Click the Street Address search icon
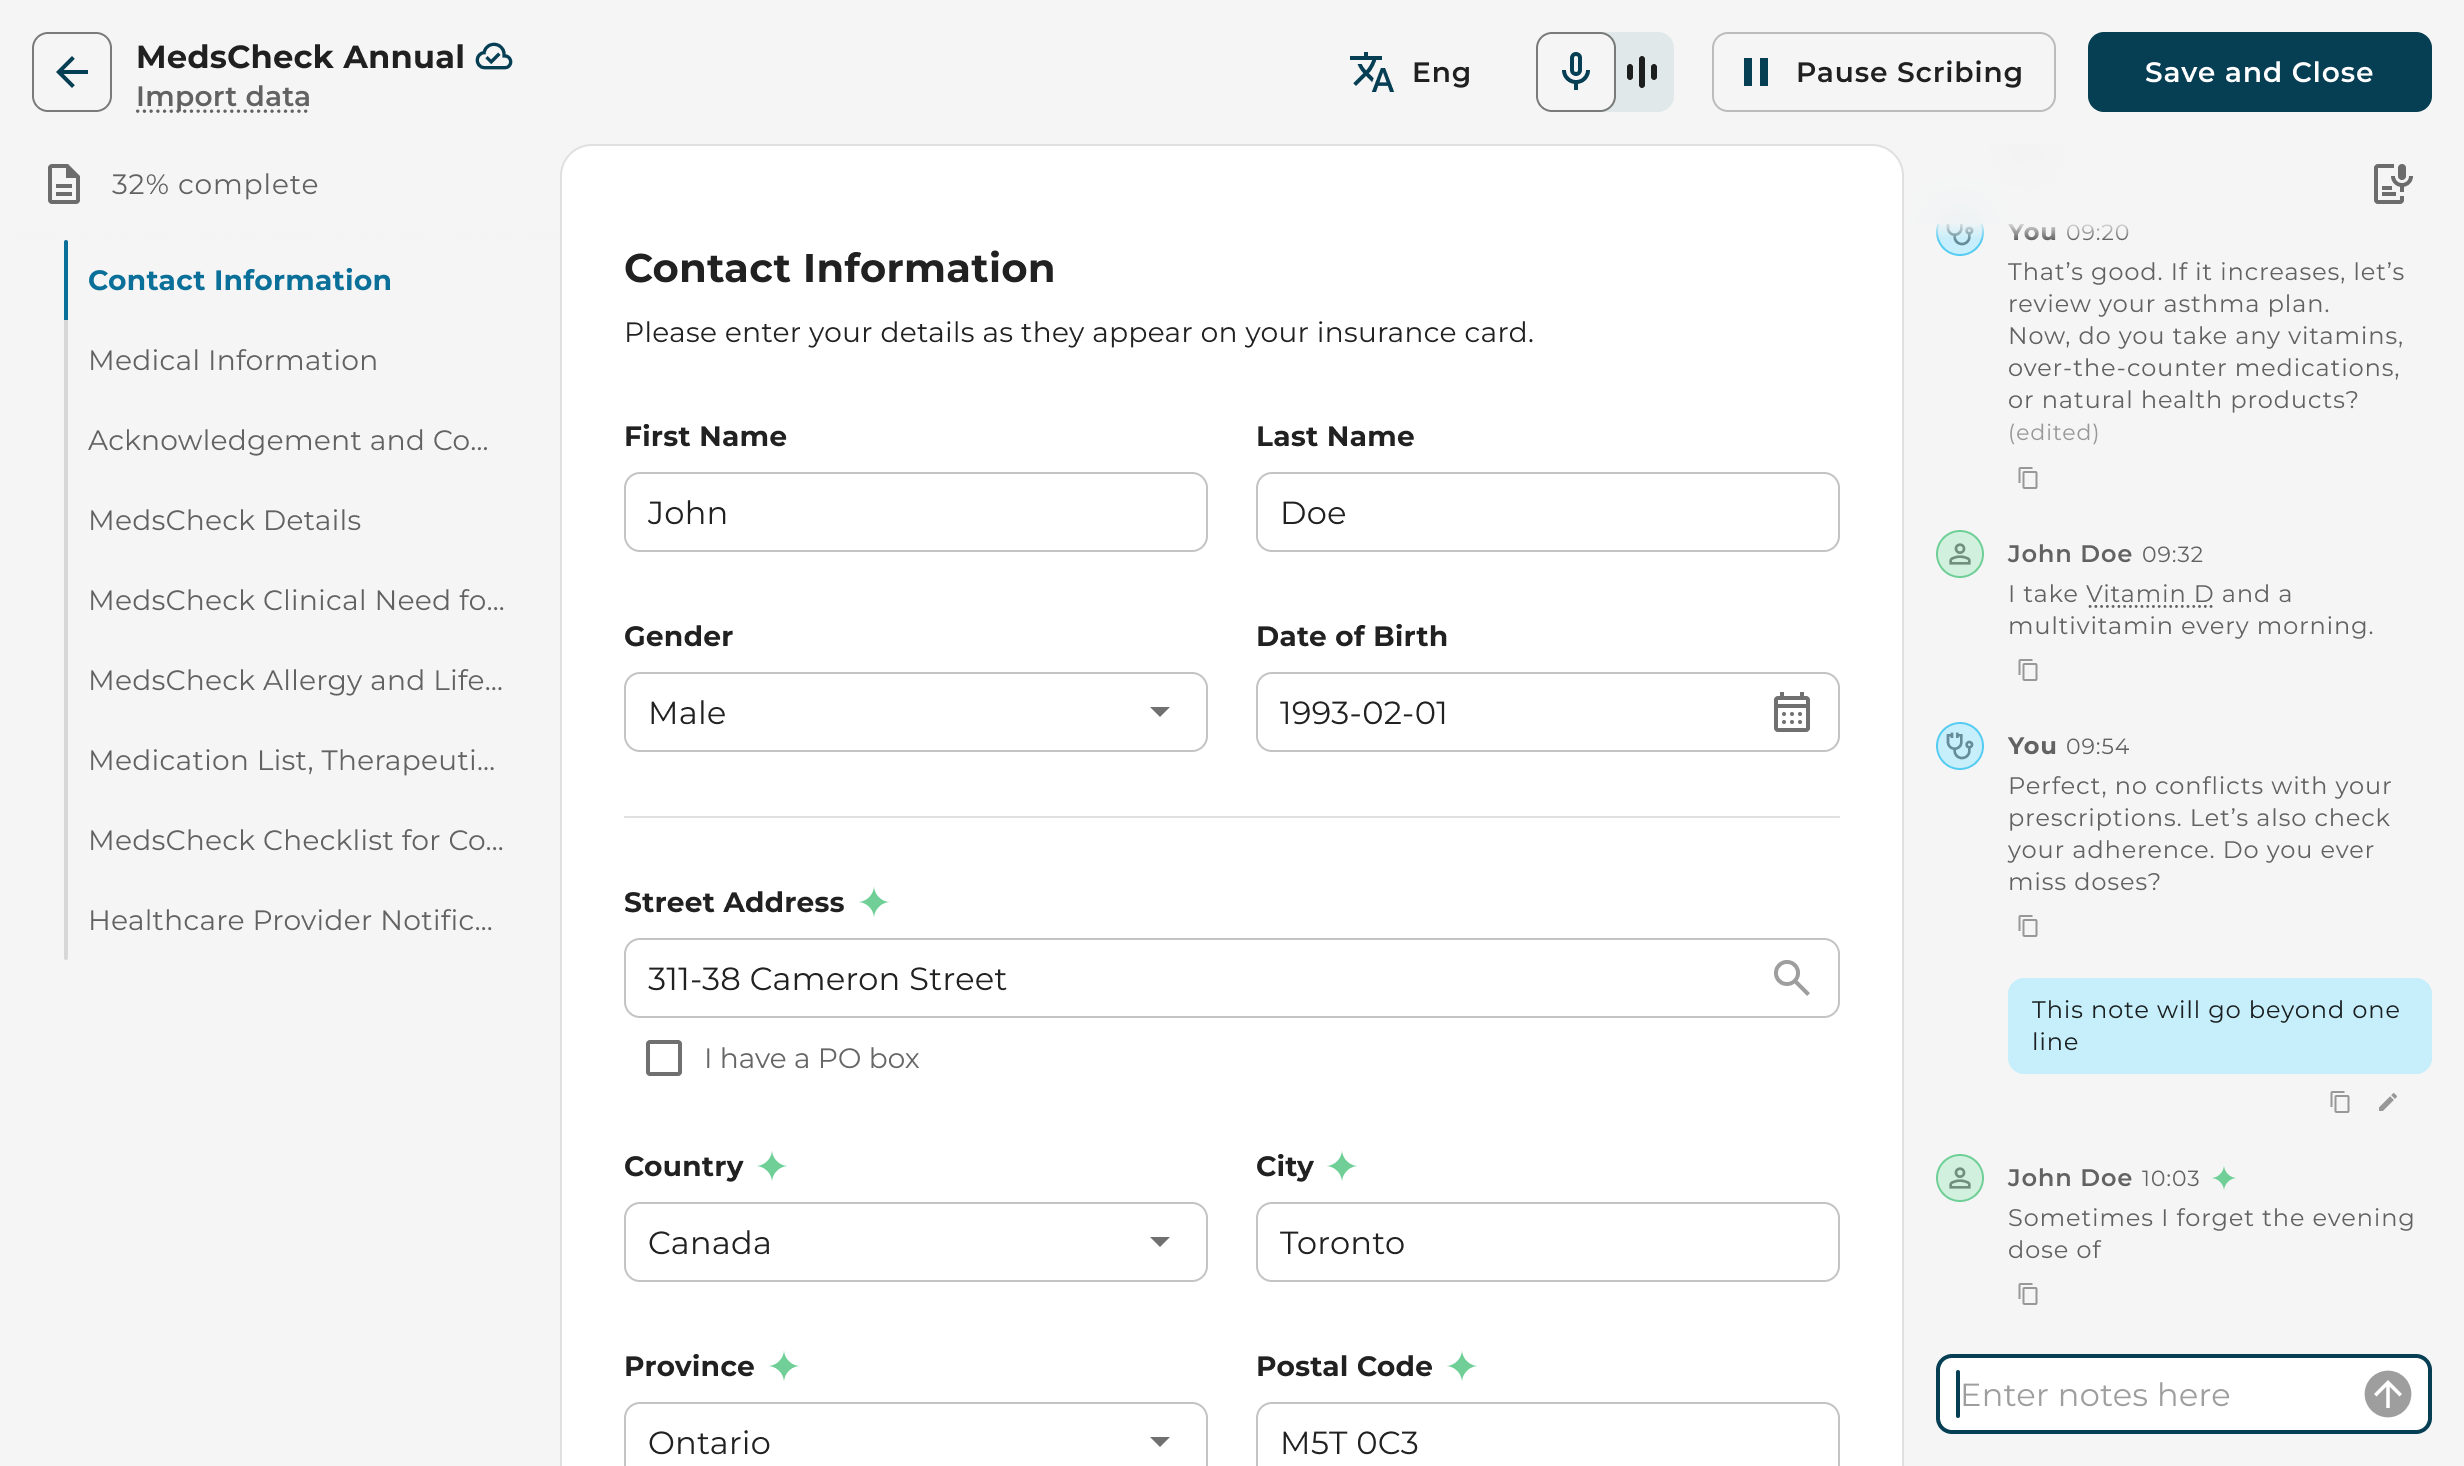The width and height of the screenshot is (2464, 1466). (1791, 978)
